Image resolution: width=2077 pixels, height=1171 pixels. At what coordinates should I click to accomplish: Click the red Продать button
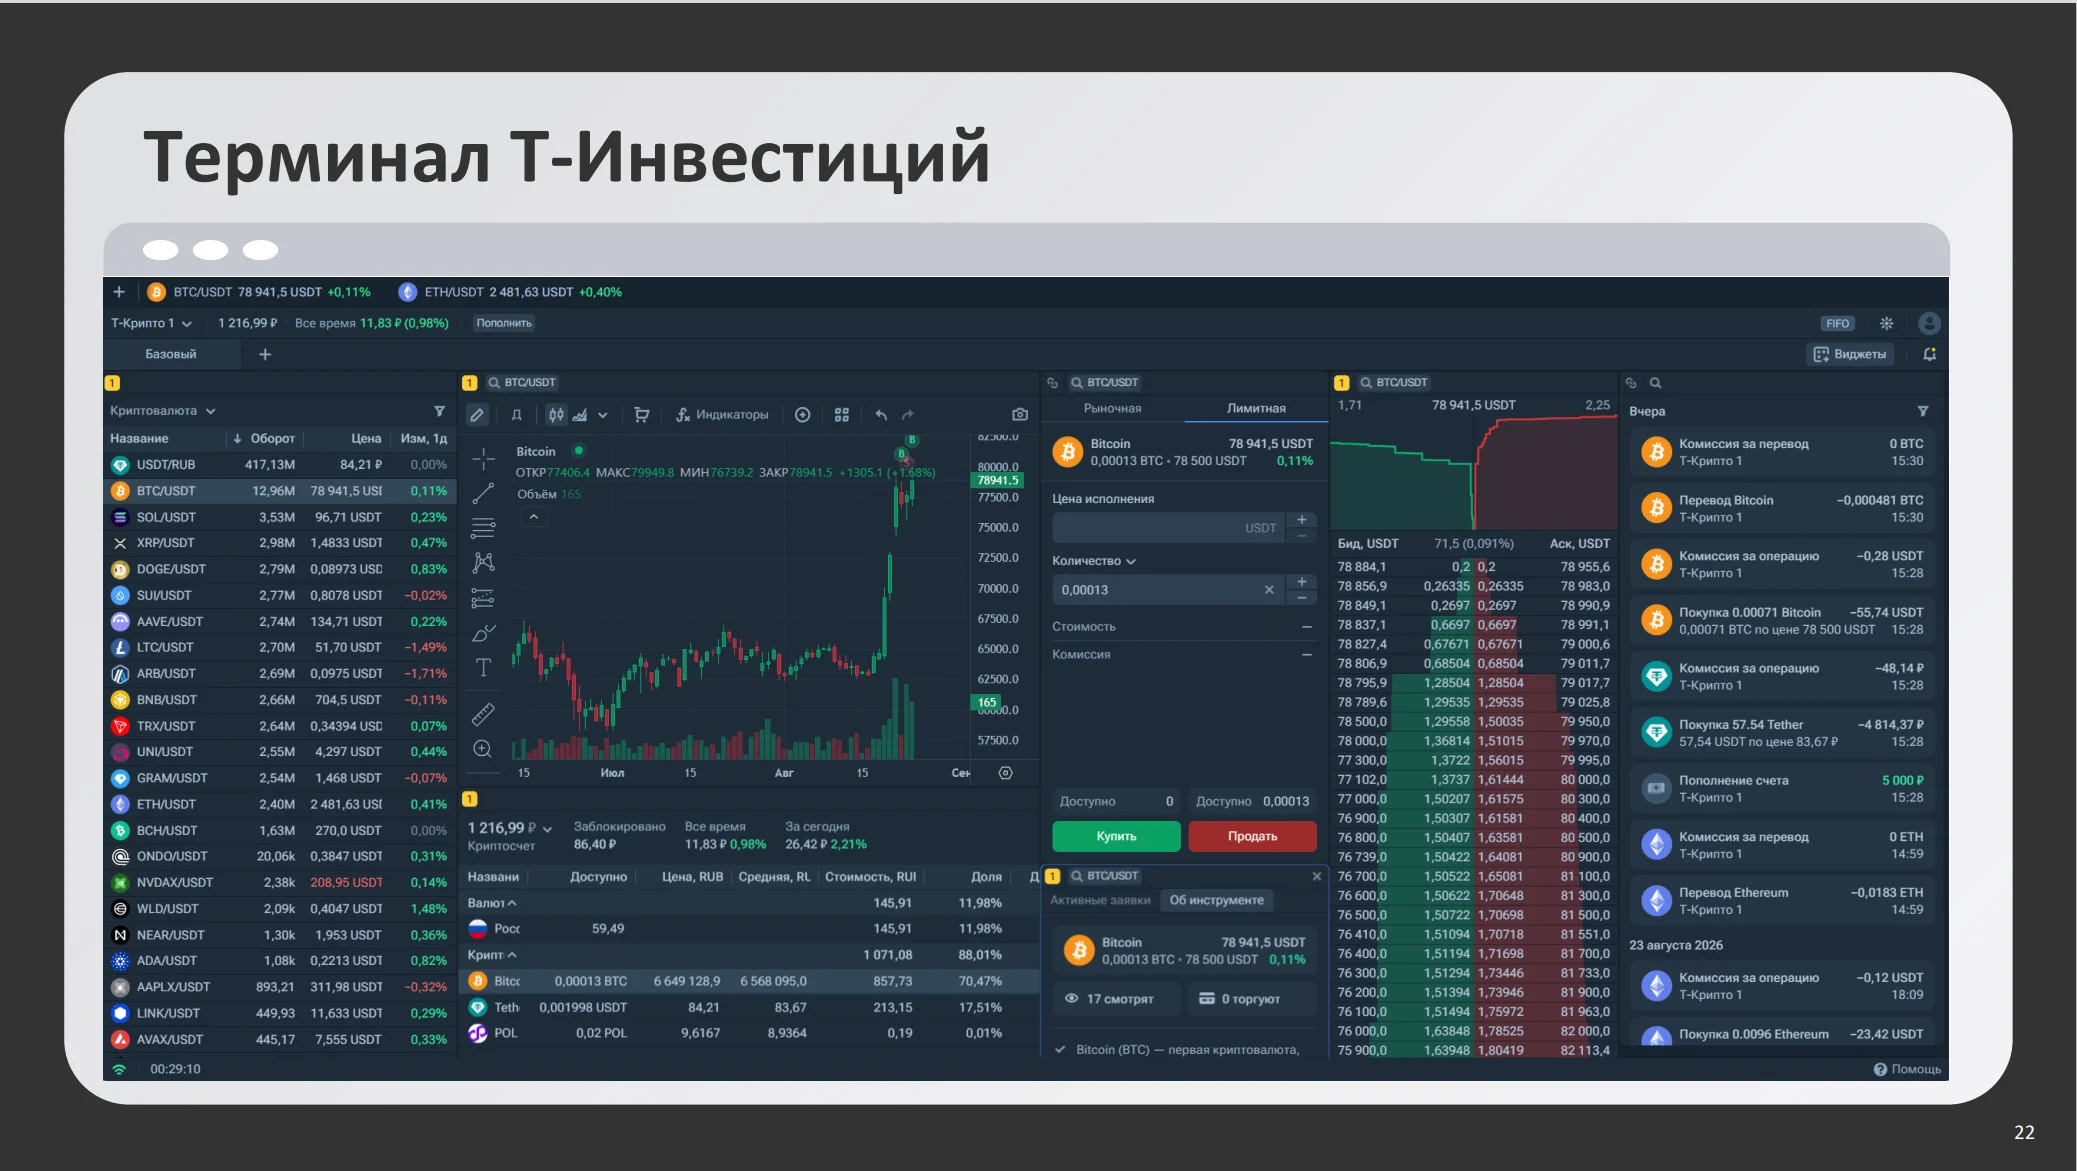coord(1252,836)
